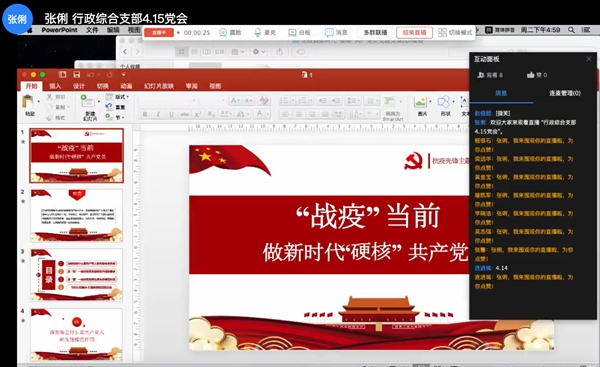This screenshot has width=600, height=367.
Task: Open macOS Spotlight search icon
Action: pos(571,30)
